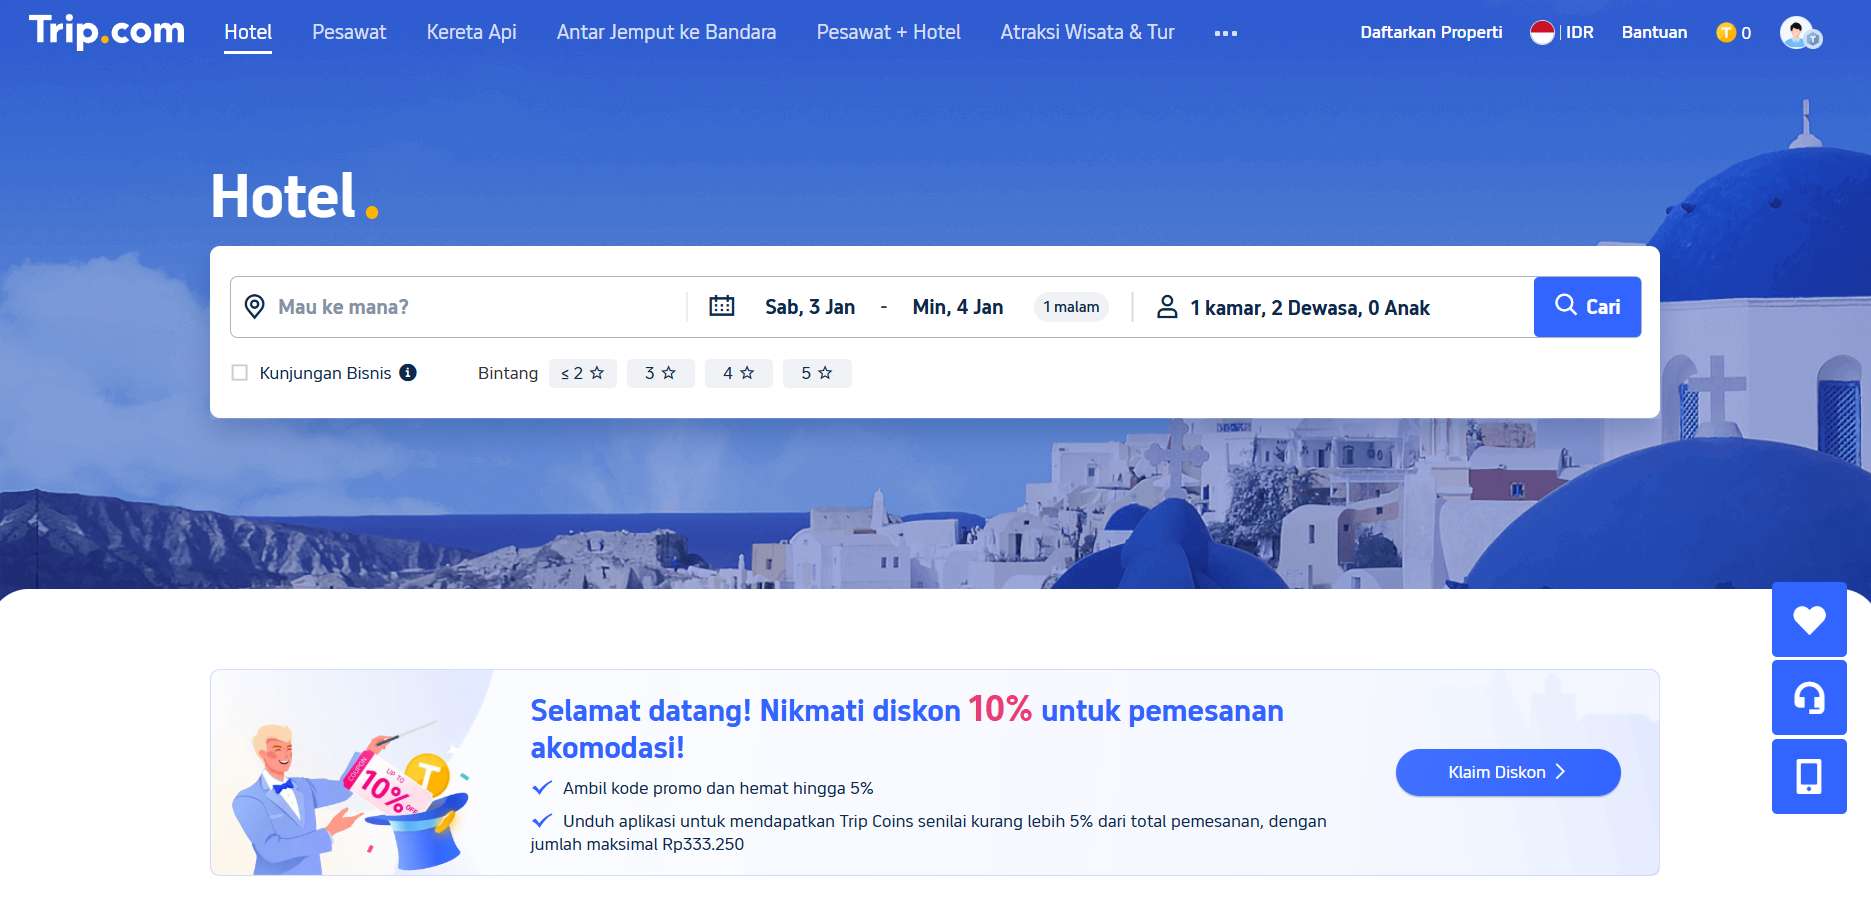Click the Trip.com logo
The width and height of the screenshot is (1871, 901).
click(x=106, y=31)
